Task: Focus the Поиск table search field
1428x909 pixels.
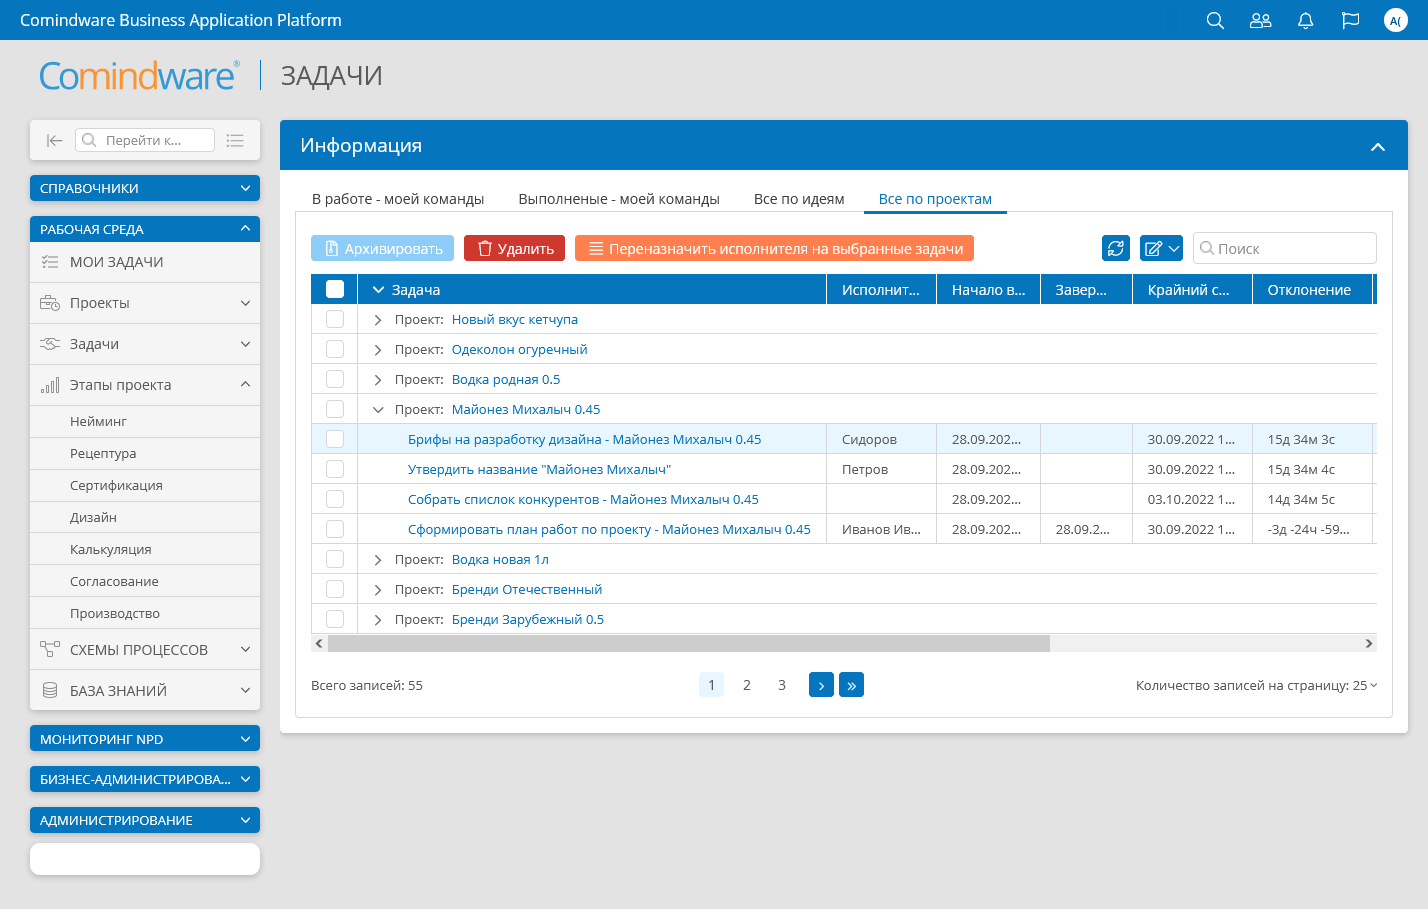Action: tap(1285, 248)
